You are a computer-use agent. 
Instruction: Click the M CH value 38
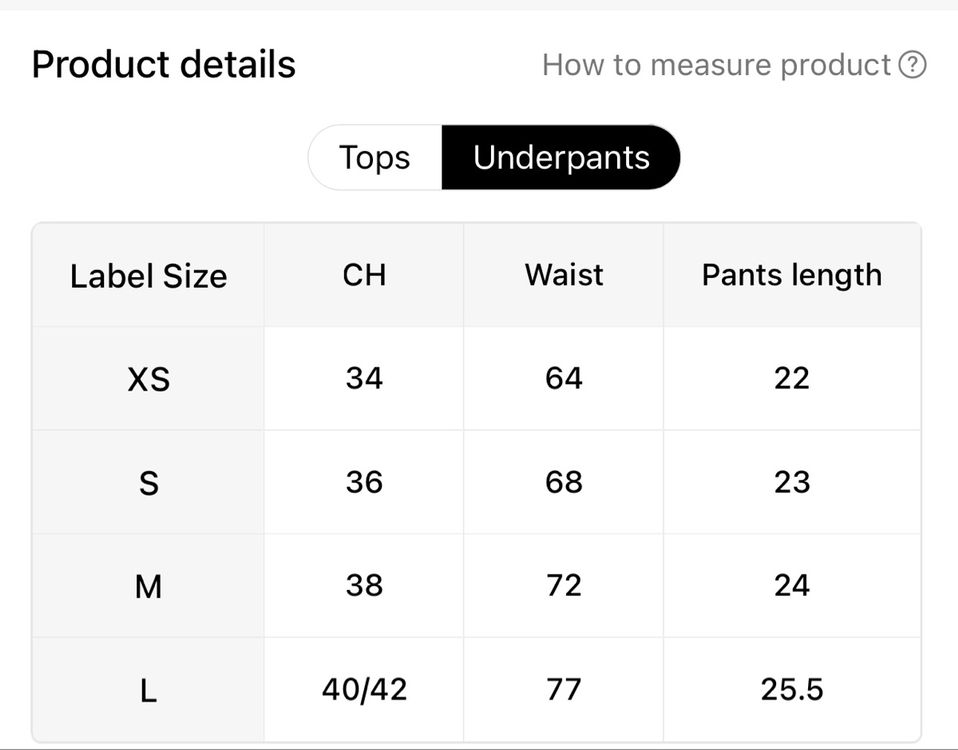pos(364,585)
